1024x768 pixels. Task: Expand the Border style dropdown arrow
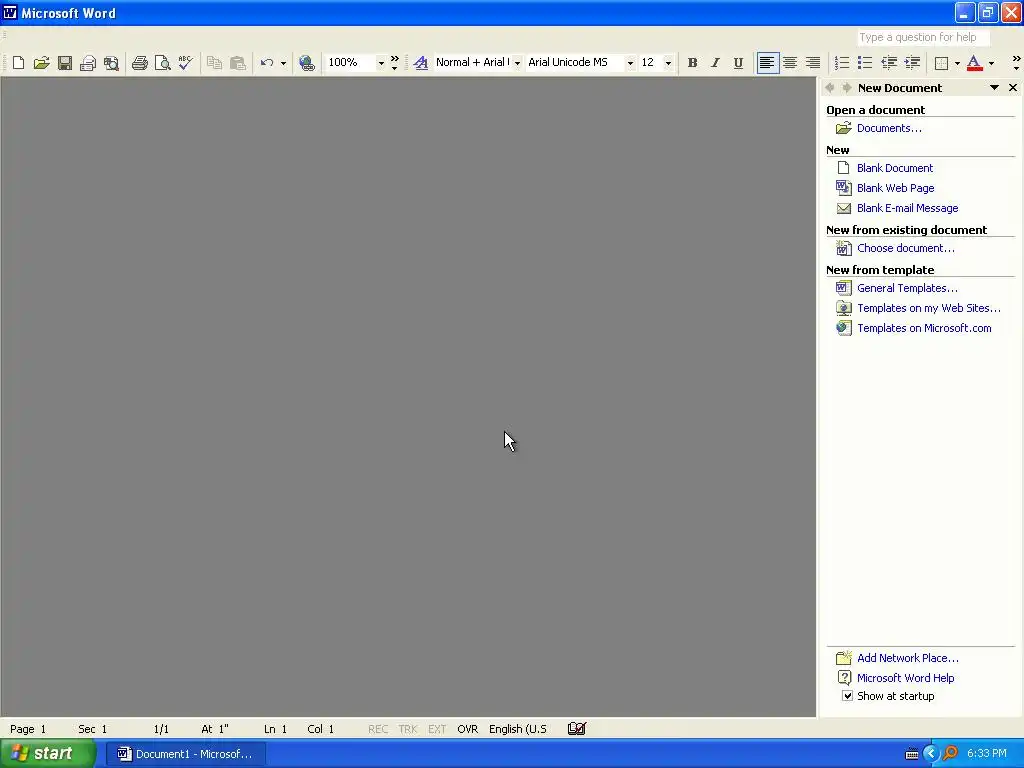coord(957,63)
